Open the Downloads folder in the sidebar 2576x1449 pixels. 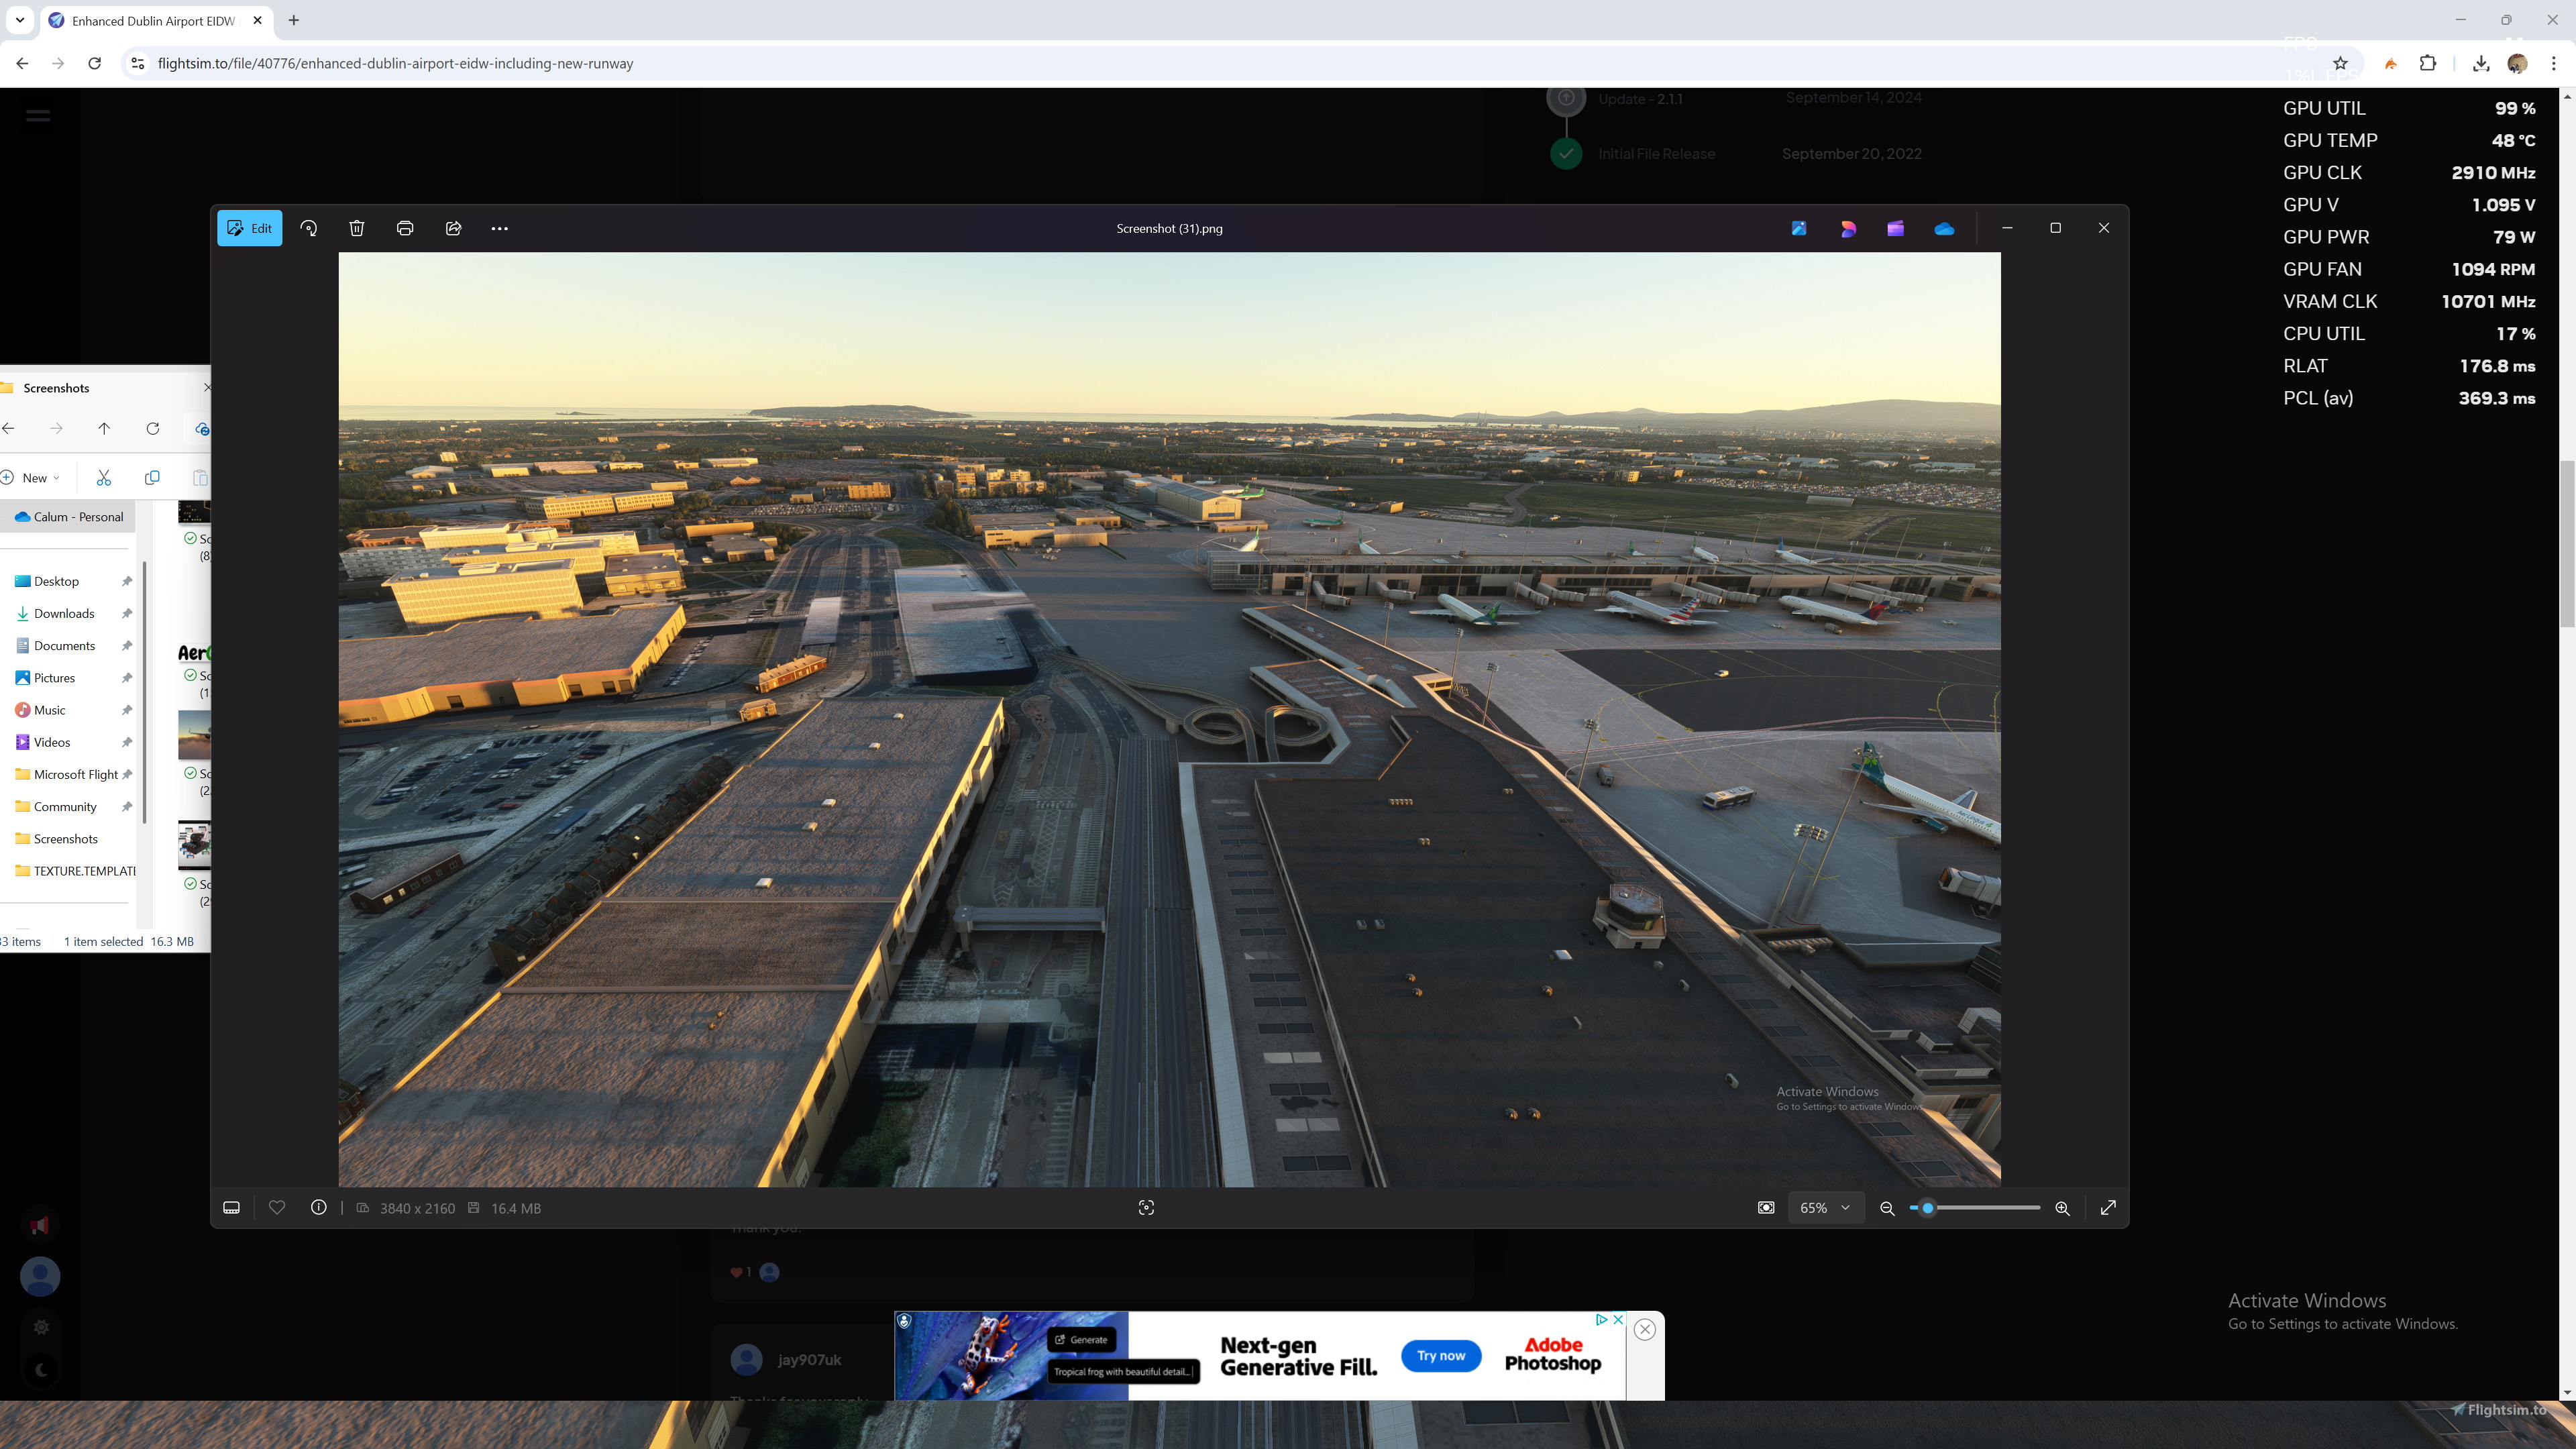pos(64,613)
